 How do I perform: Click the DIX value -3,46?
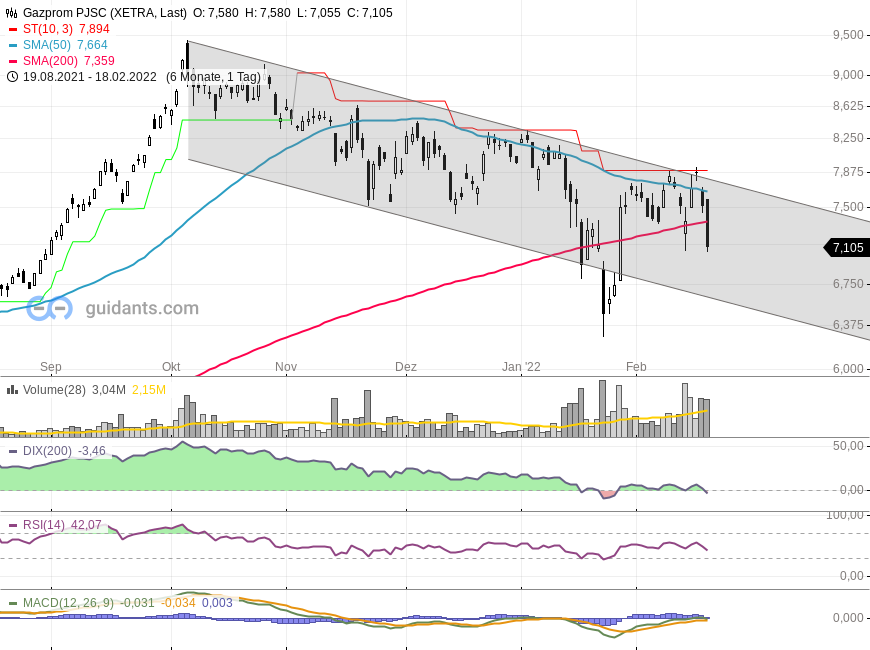(92, 451)
